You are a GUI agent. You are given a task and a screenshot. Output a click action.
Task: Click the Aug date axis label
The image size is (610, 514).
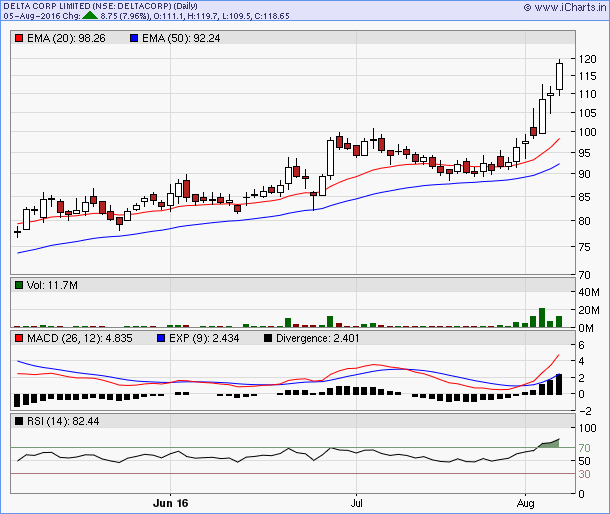point(525,503)
